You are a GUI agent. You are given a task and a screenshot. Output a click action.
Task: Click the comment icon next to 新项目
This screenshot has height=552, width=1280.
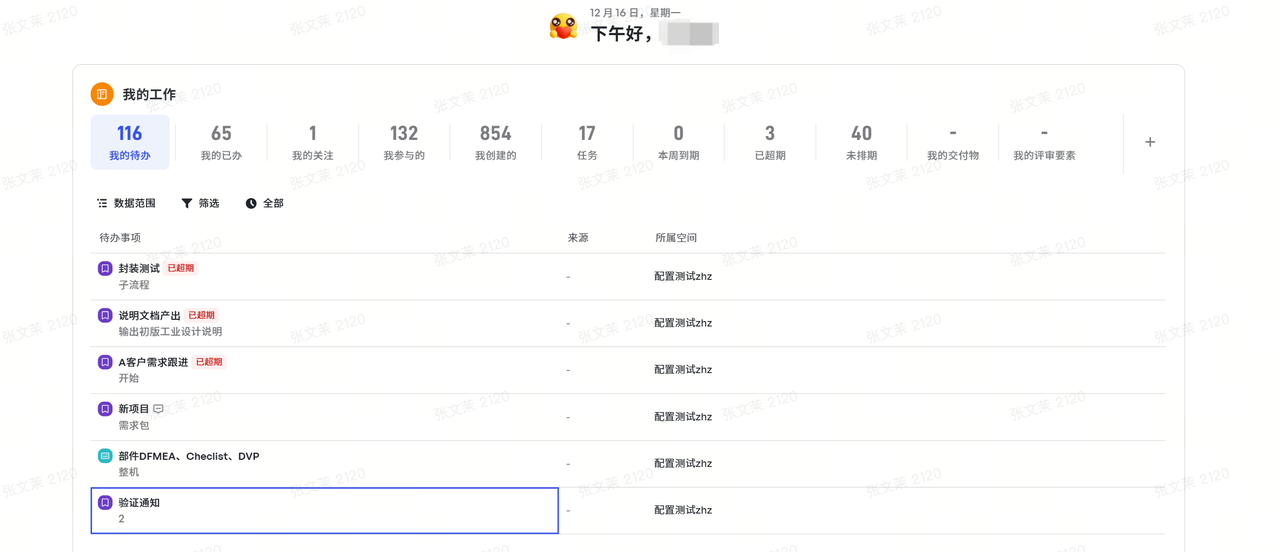(159, 409)
